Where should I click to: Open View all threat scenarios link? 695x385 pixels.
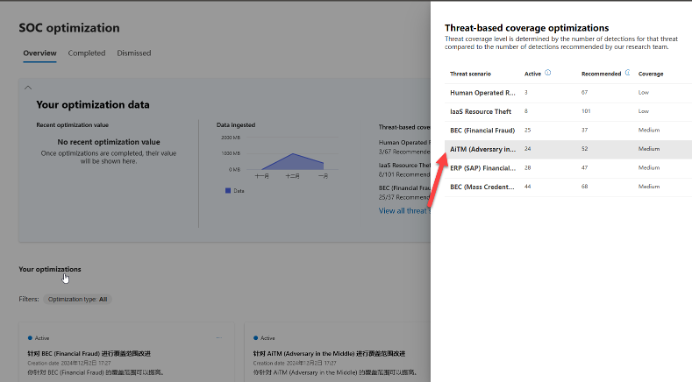click(x=404, y=211)
